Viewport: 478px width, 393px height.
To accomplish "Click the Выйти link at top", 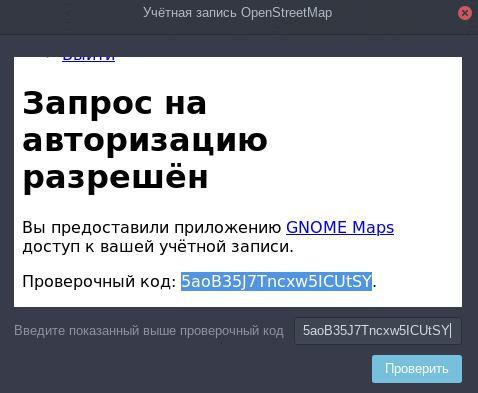I will click(x=88, y=58).
